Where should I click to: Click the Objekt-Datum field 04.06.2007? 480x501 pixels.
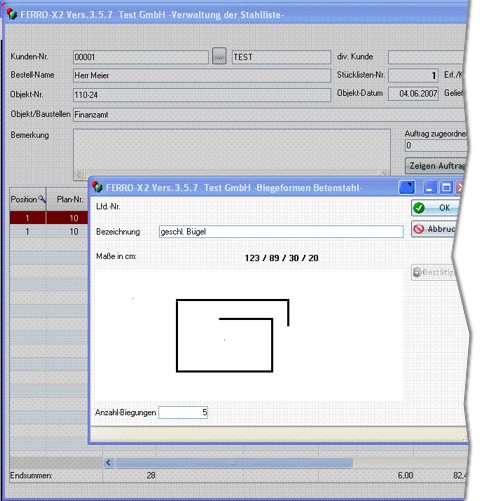413,94
